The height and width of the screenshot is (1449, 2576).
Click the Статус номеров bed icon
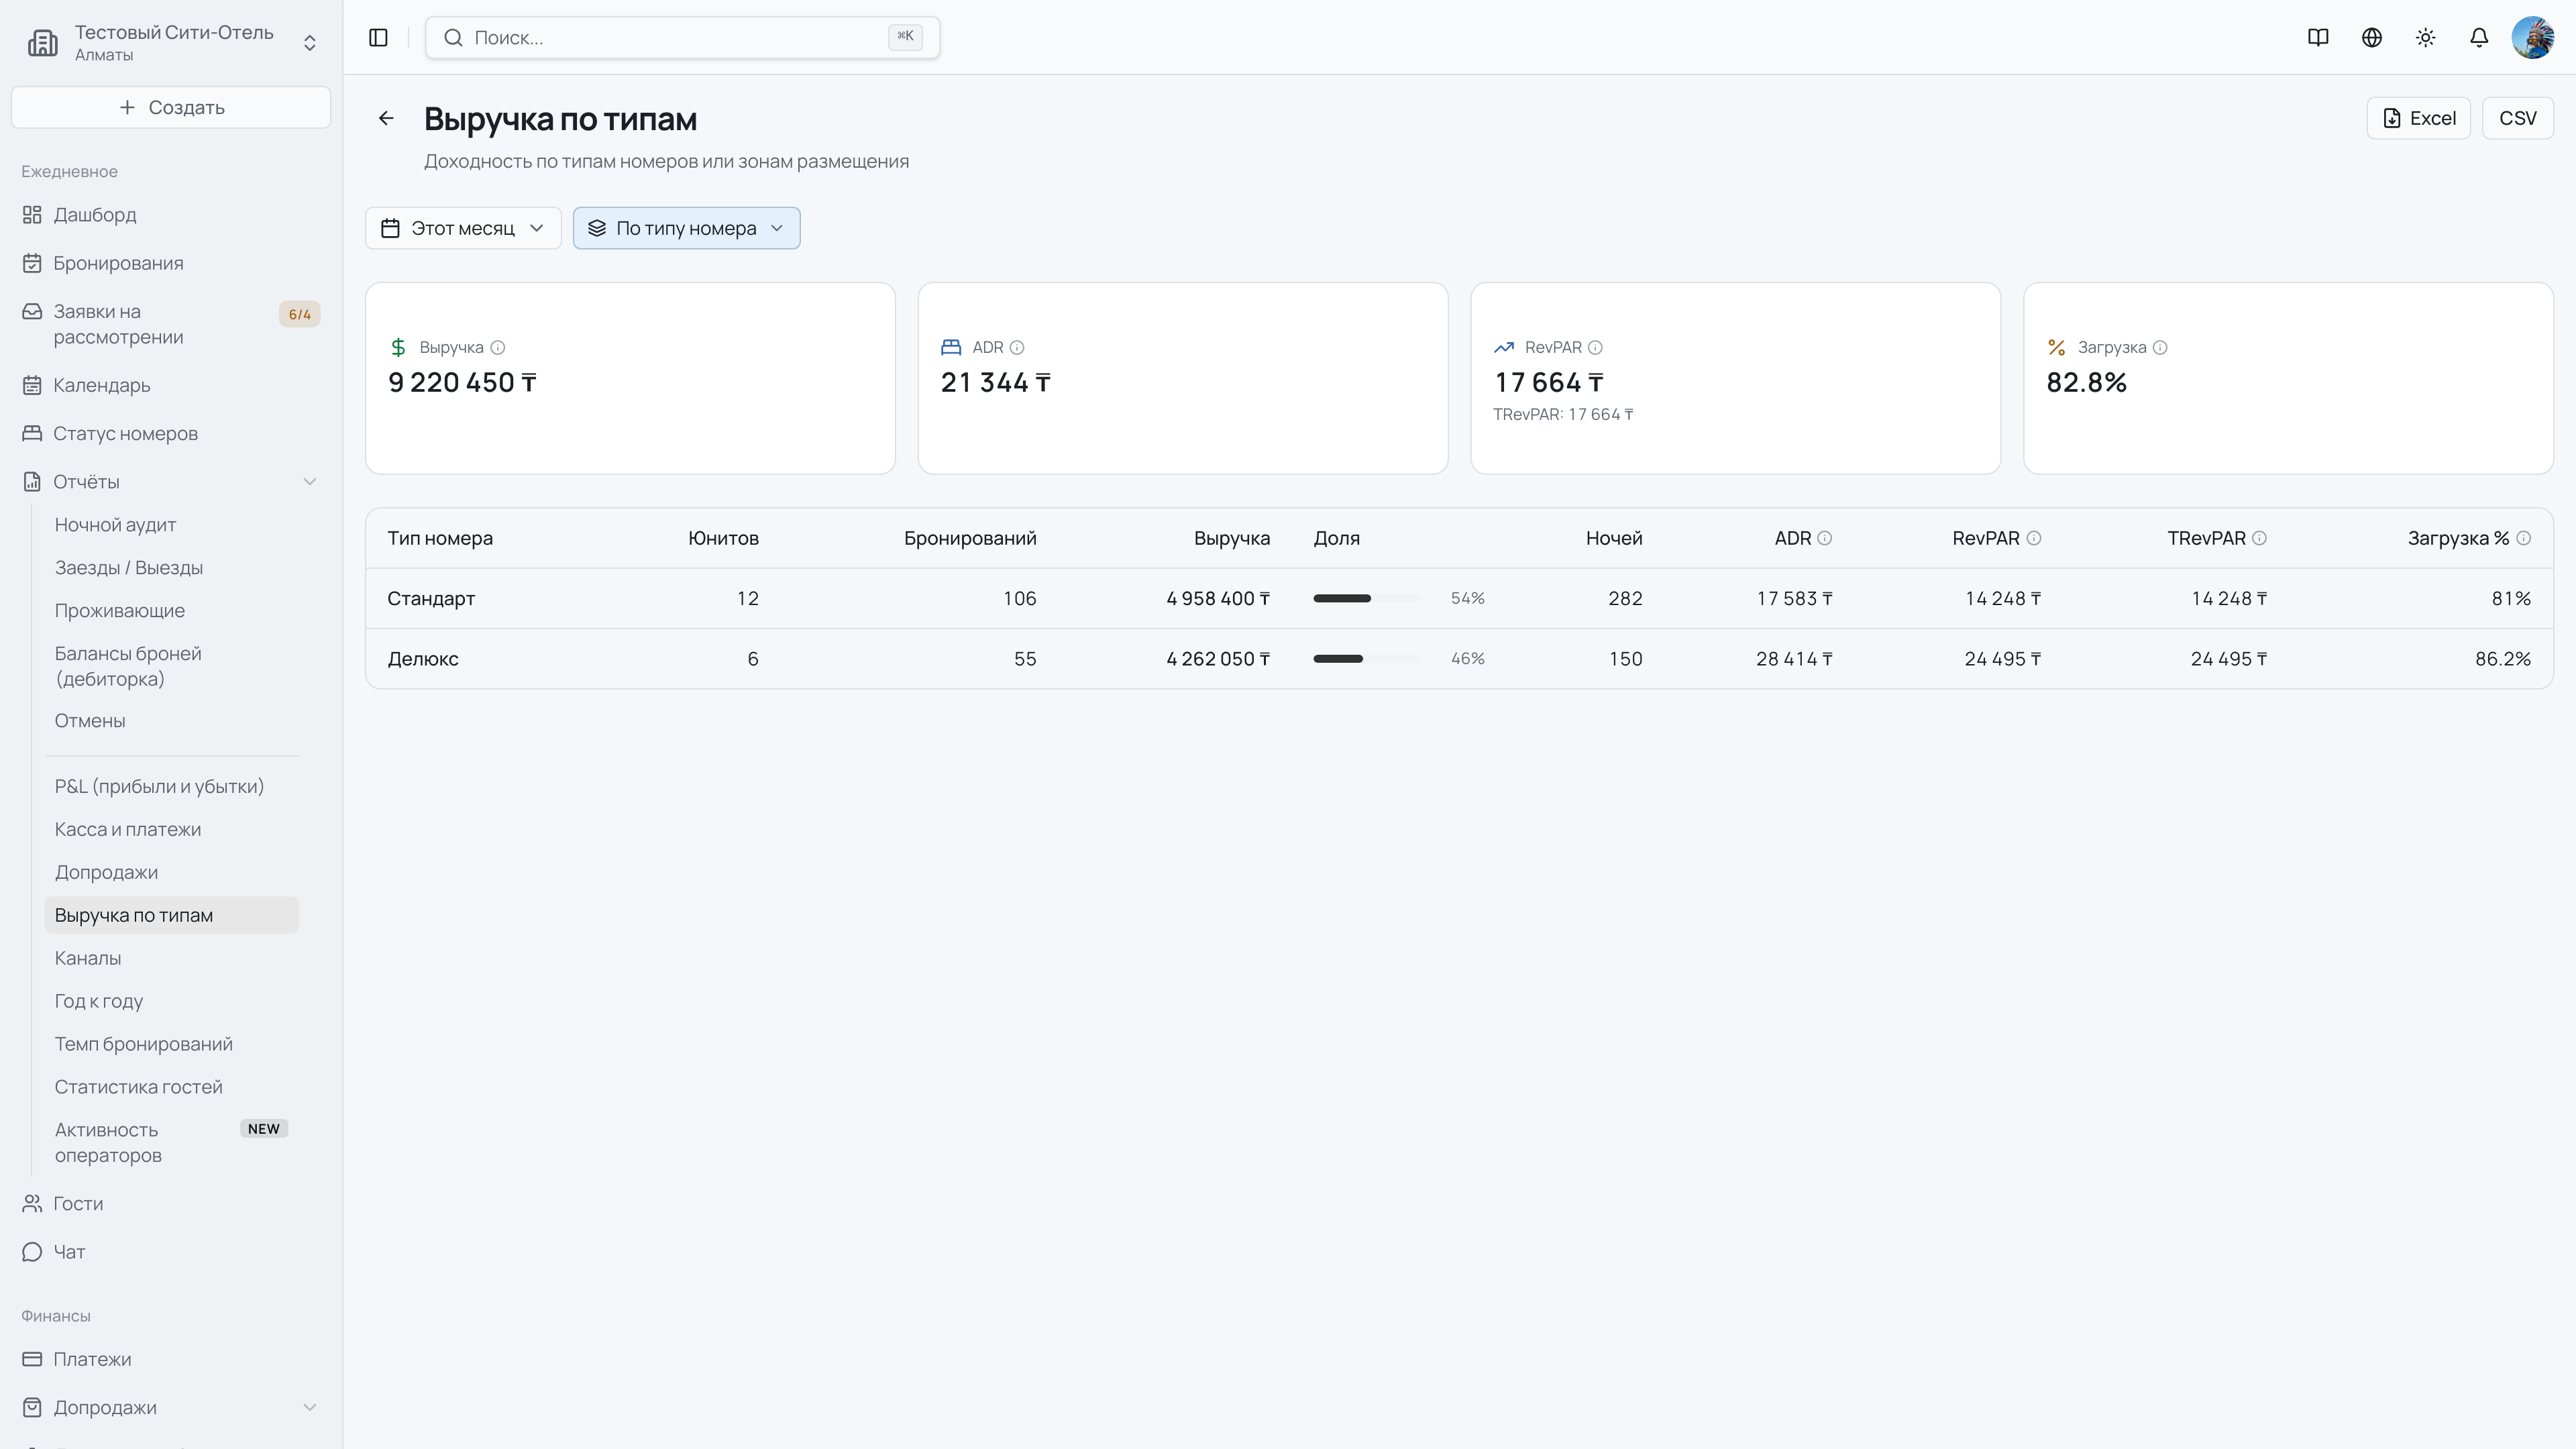coord(32,433)
